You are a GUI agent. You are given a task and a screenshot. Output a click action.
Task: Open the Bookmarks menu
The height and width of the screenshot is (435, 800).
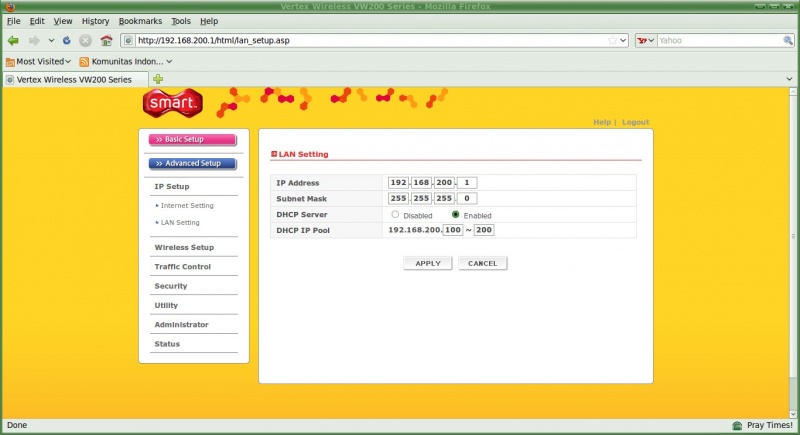[x=140, y=20]
